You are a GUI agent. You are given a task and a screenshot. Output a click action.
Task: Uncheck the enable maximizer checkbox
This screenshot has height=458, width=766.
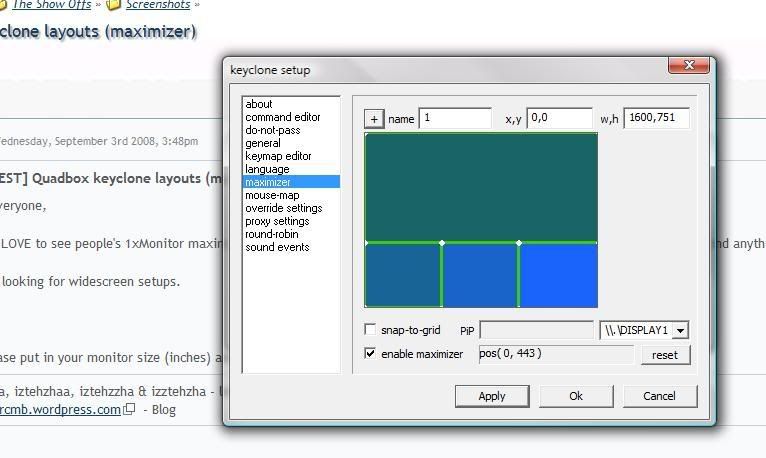coord(370,353)
